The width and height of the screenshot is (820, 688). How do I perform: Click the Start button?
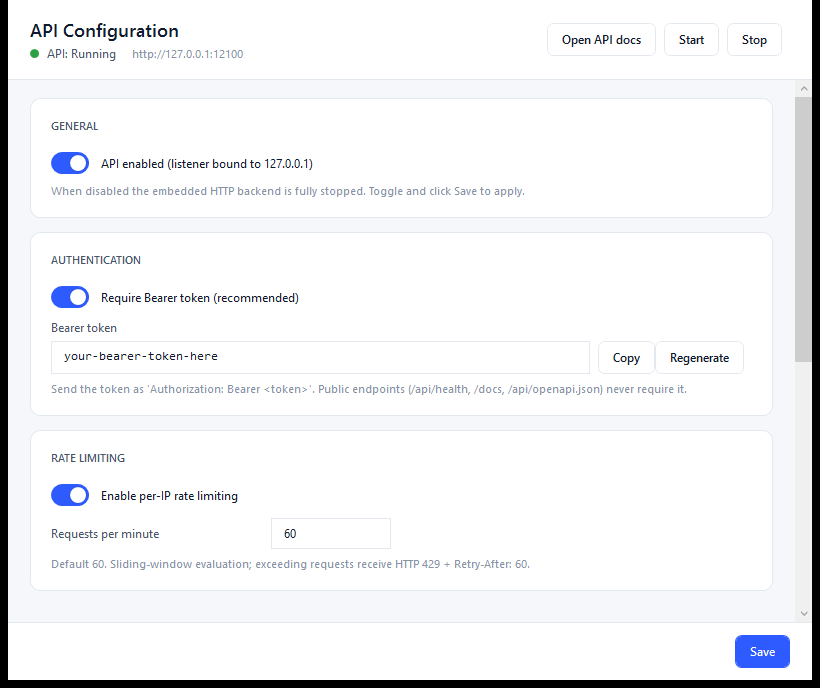[691, 40]
